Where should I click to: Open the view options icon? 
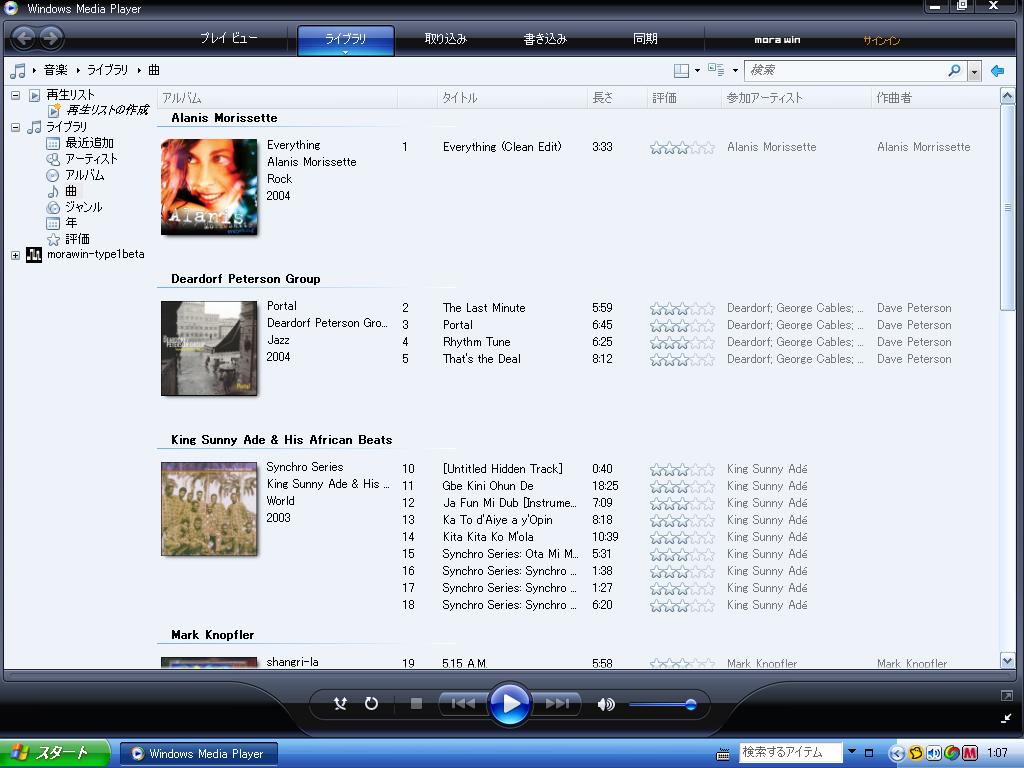(716, 70)
